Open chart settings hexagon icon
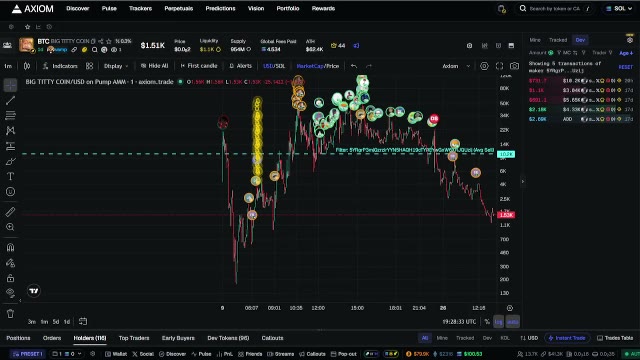Screen dimensions: 640x360 point(484,66)
